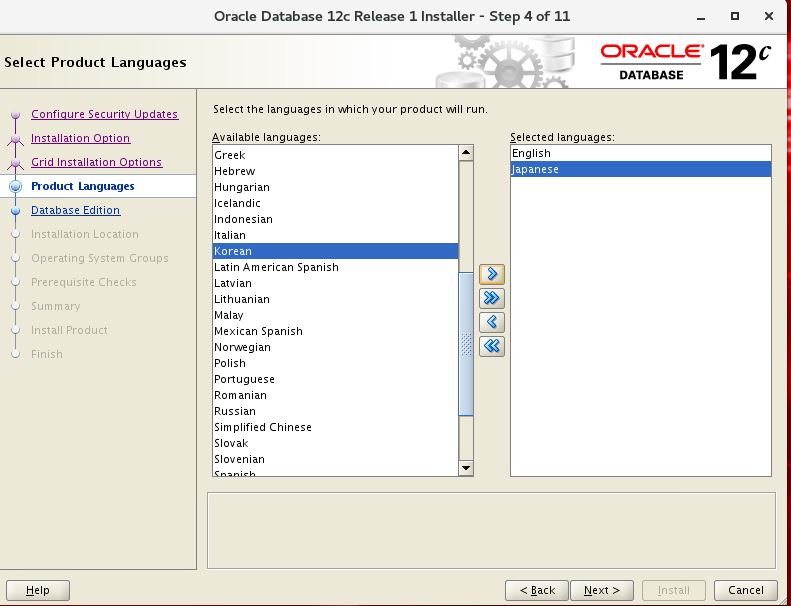Minimize the installer window
Image resolution: width=791 pixels, height=606 pixels.
(x=701, y=17)
